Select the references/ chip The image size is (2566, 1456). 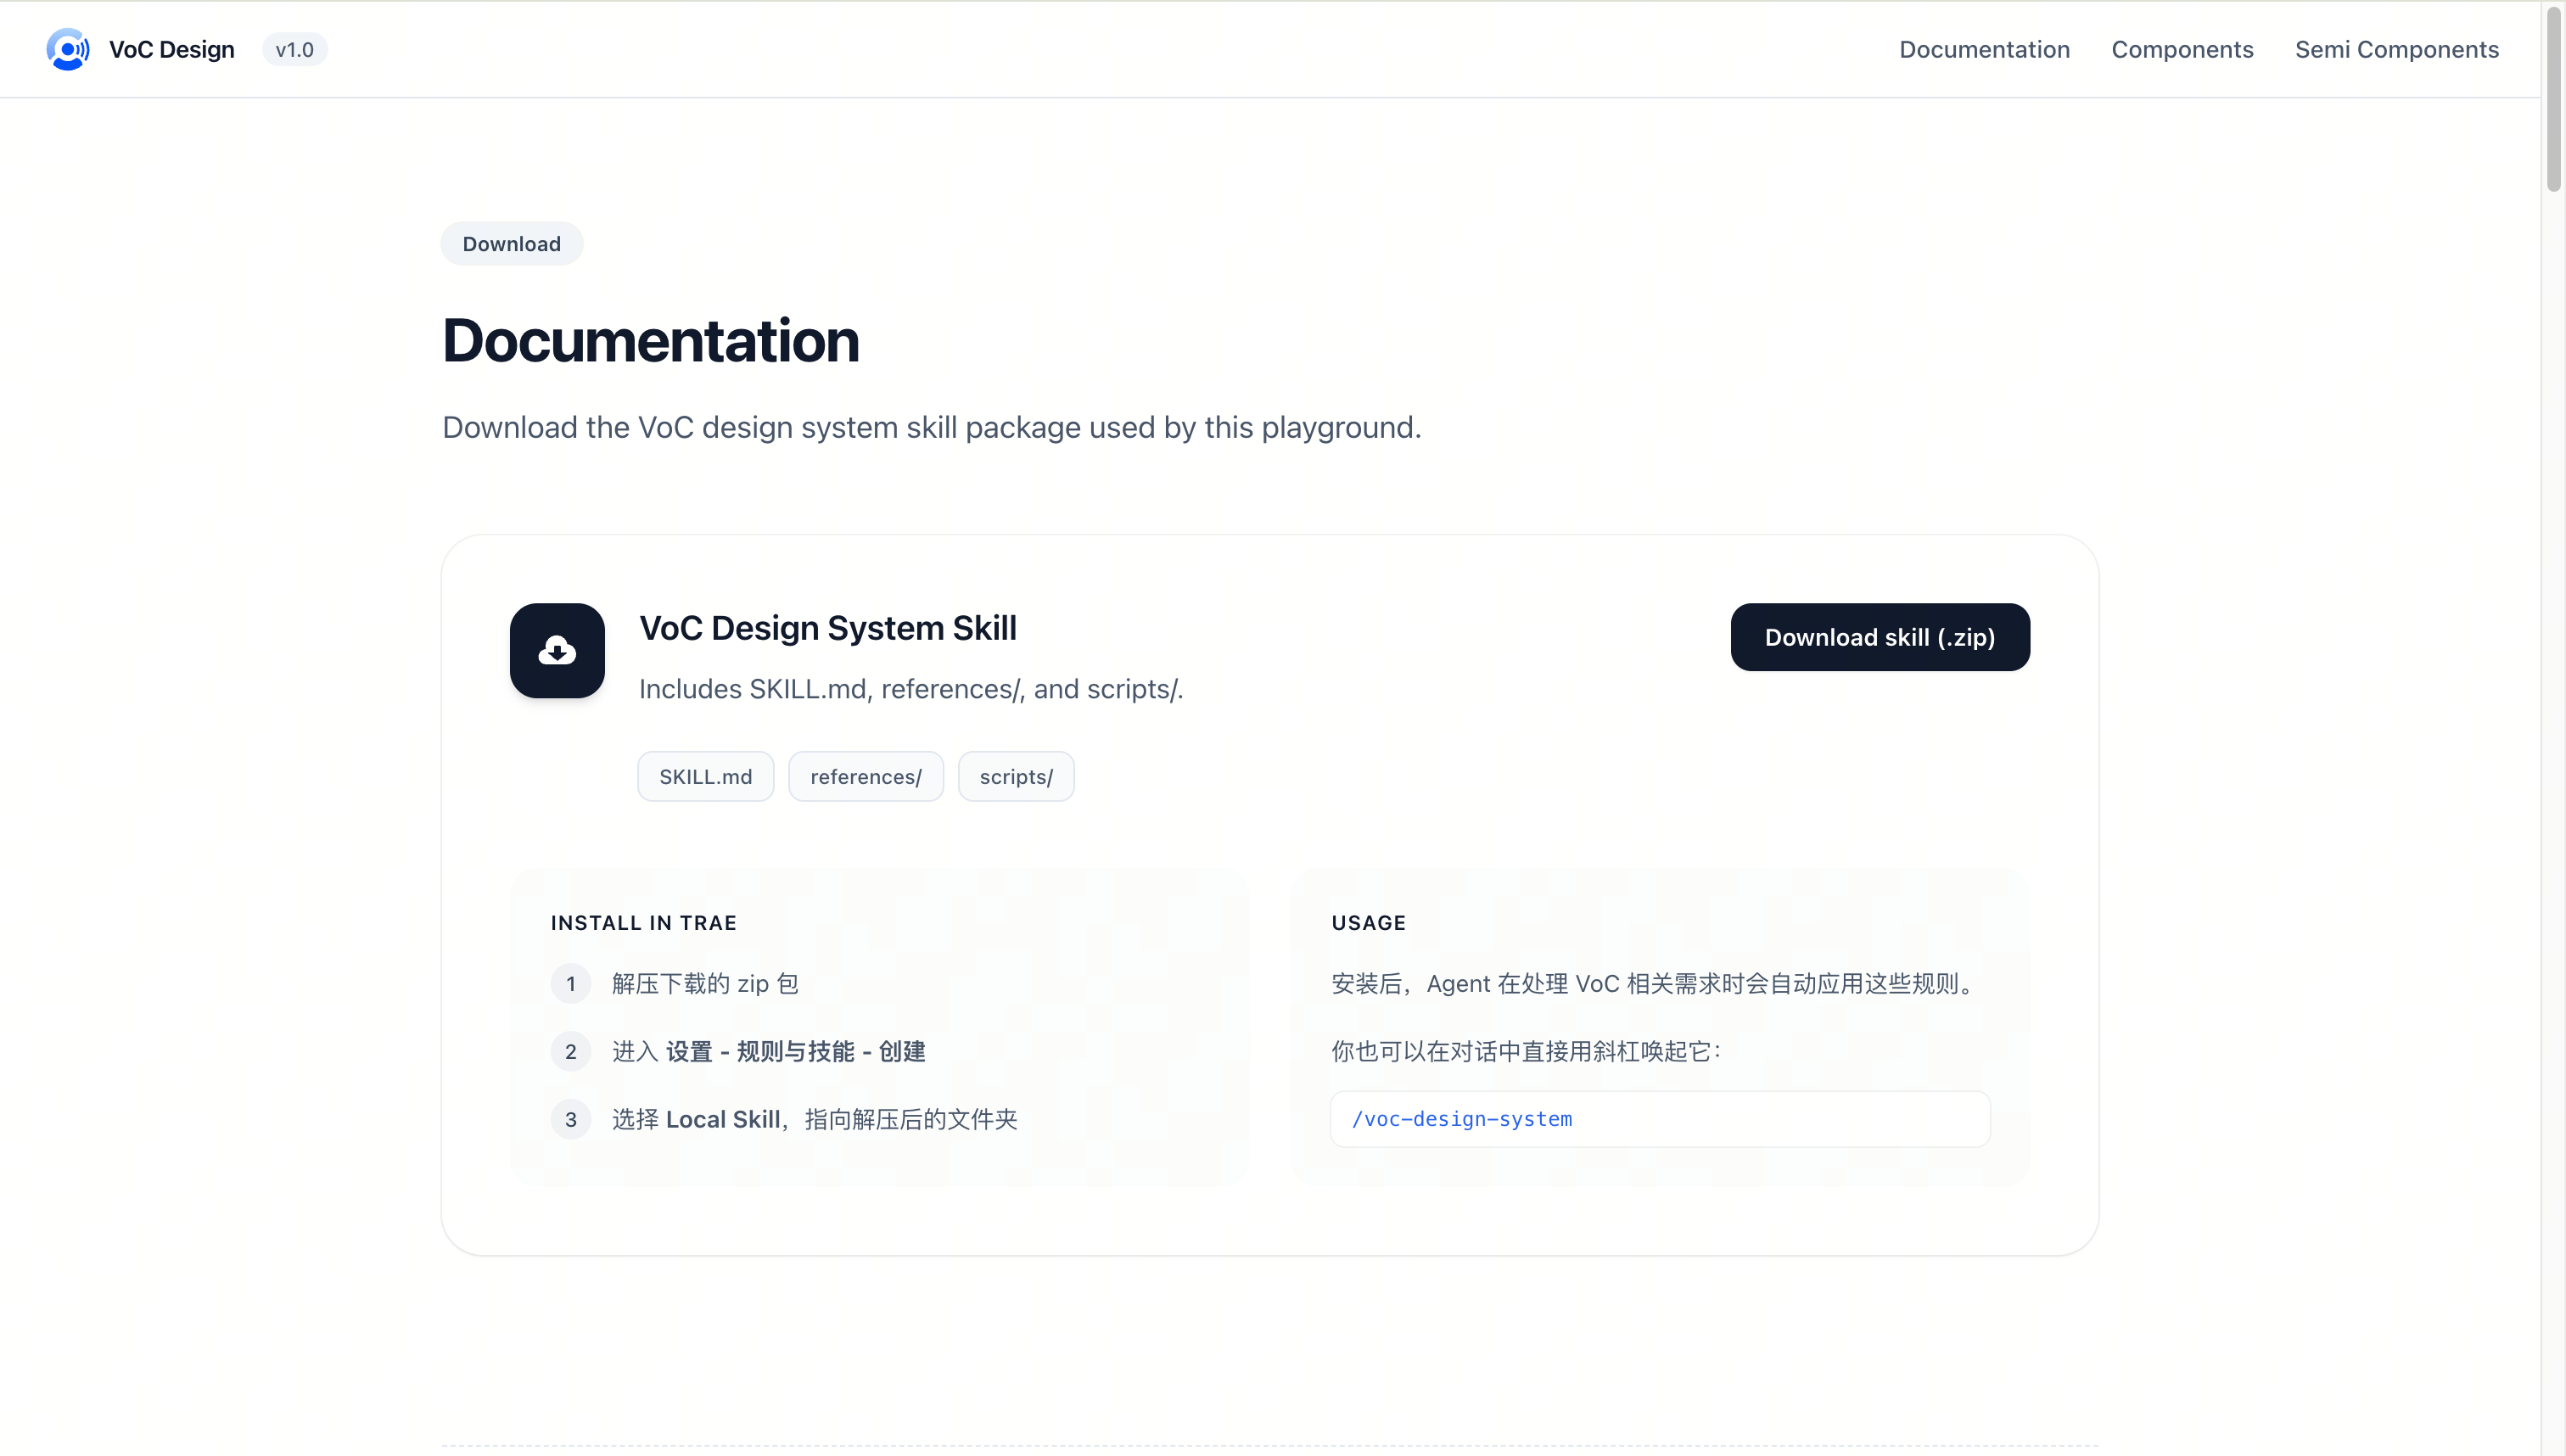[x=866, y=776]
